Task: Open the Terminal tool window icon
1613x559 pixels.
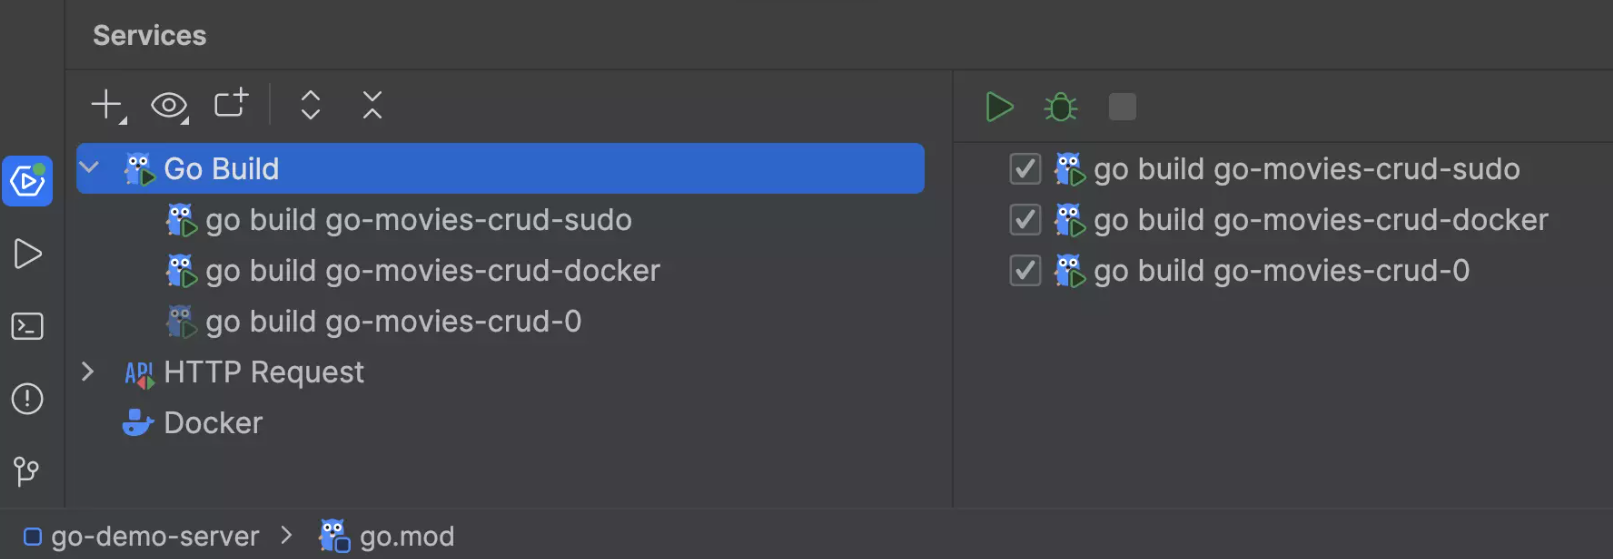Action: pyautogui.click(x=28, y=326)
